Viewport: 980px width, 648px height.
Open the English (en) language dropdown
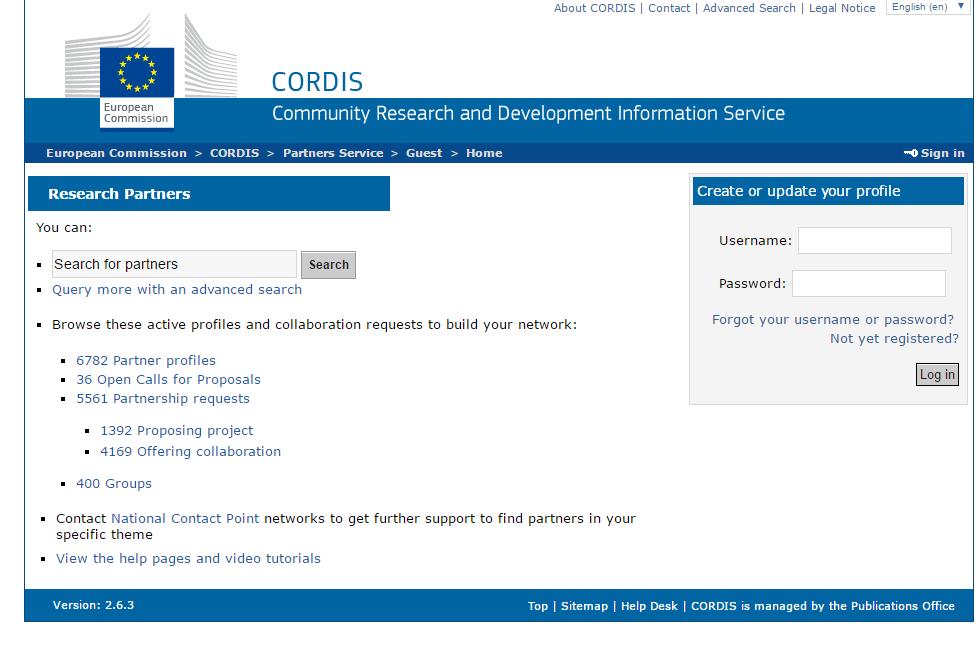(928, 7)
